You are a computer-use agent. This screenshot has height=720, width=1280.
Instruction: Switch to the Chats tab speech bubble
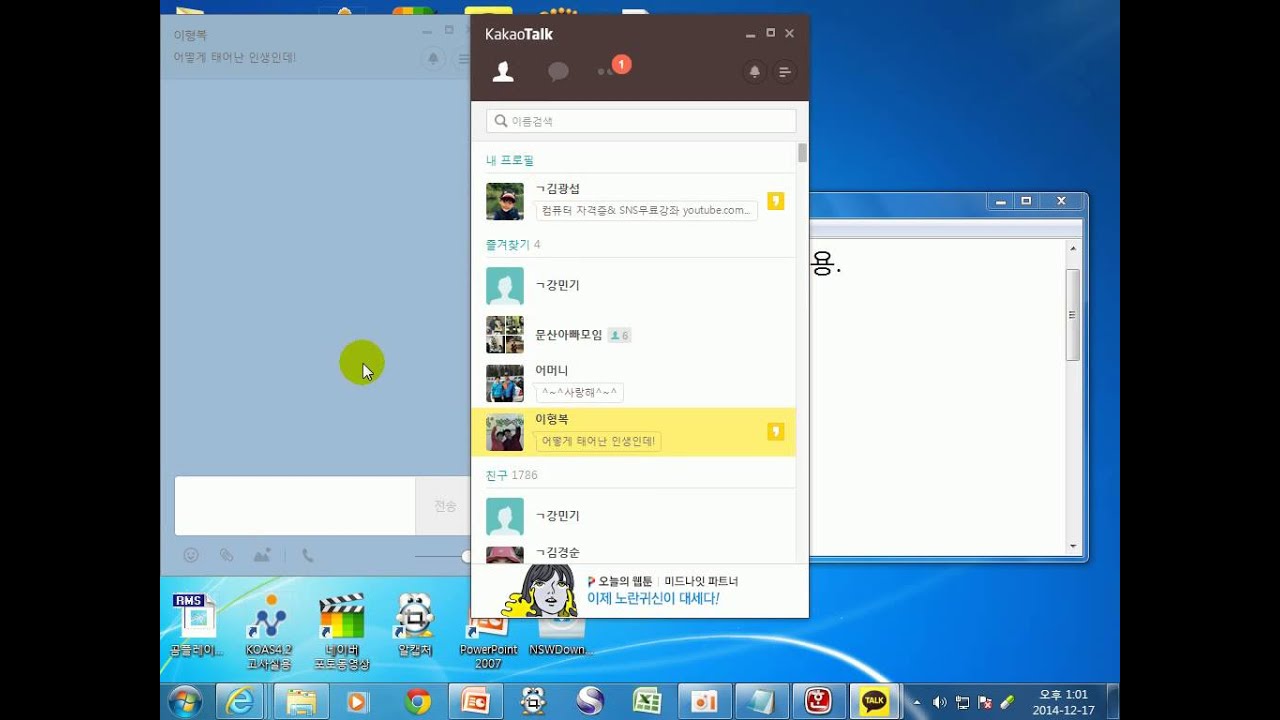coord(558,72)
